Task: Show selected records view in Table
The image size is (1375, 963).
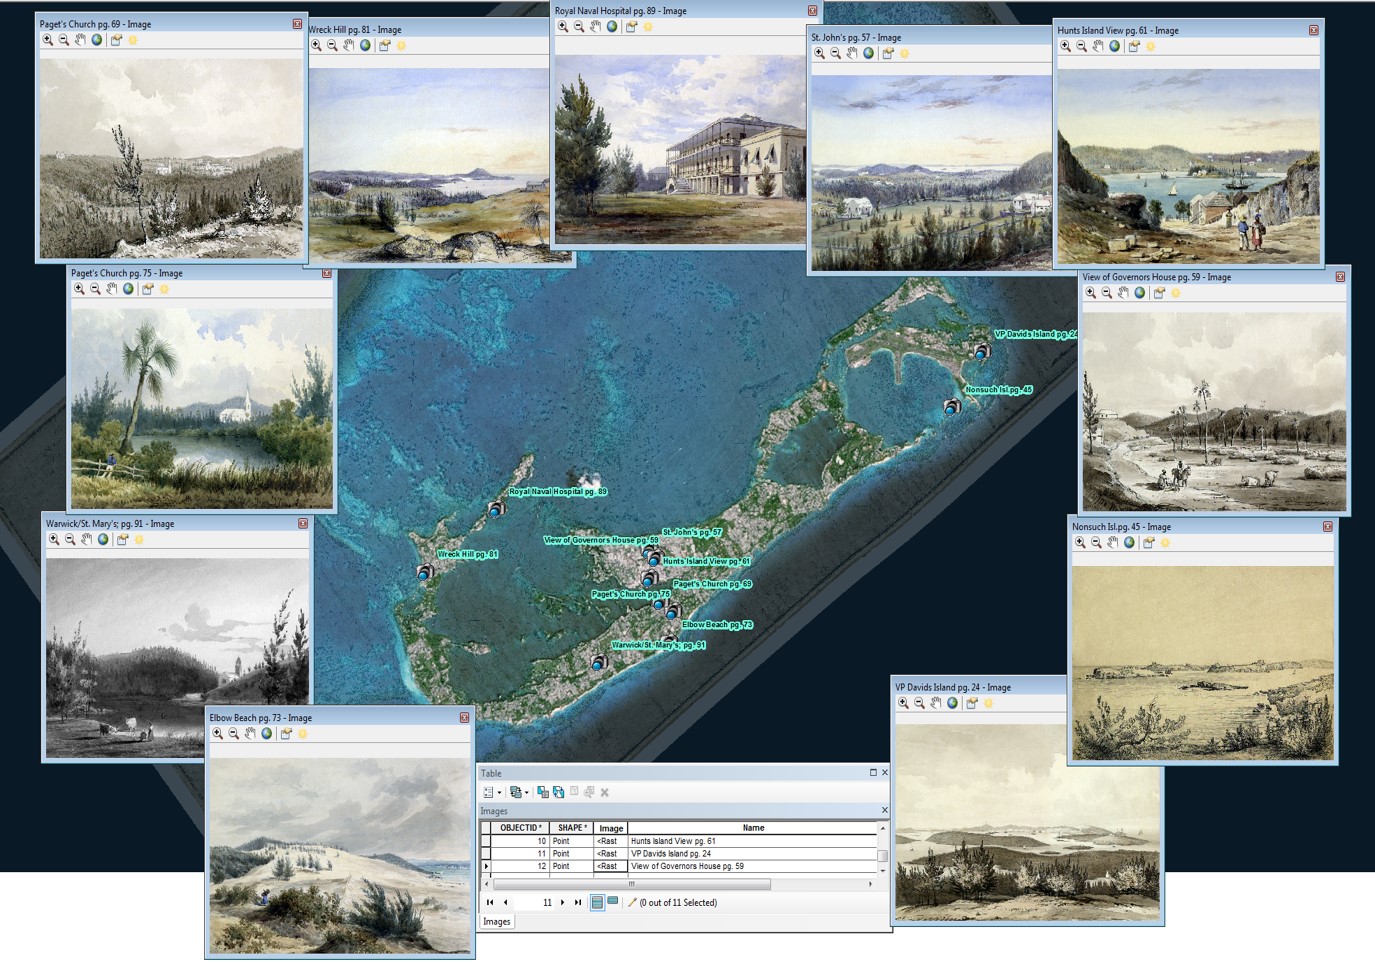Action: (x=612, y=902)
